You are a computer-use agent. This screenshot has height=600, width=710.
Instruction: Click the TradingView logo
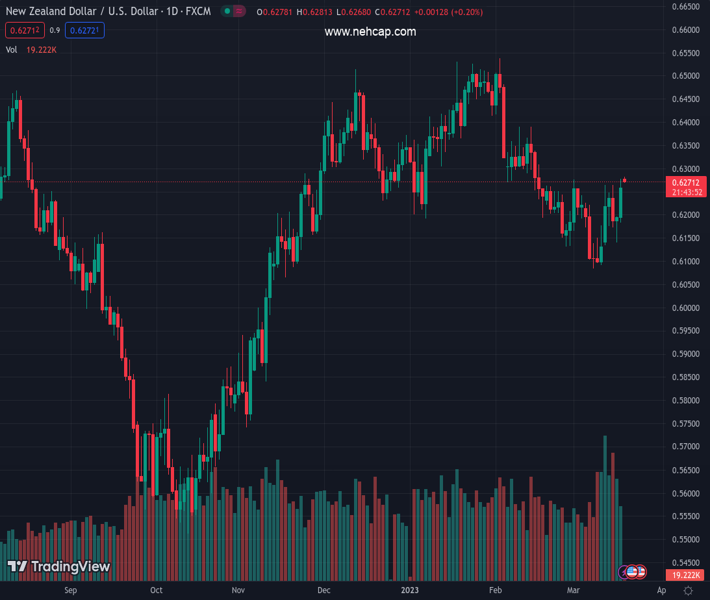click(x=58, y=567)
